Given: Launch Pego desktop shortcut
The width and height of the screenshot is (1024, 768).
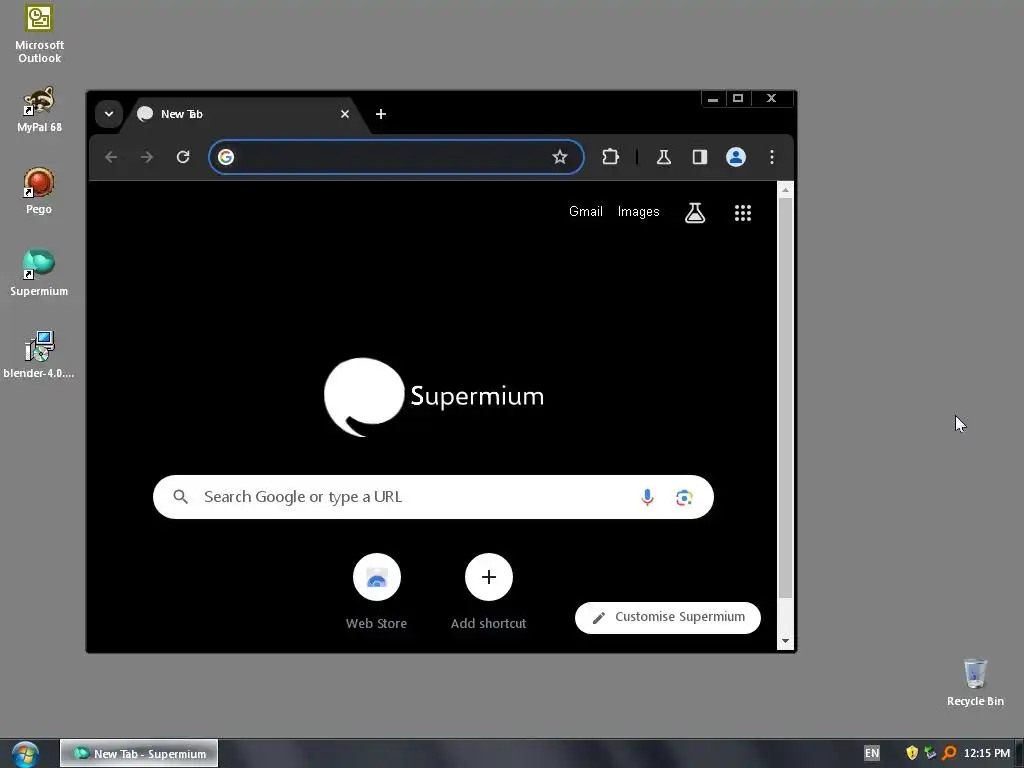Looking at the screenshot, I should 39,191.
